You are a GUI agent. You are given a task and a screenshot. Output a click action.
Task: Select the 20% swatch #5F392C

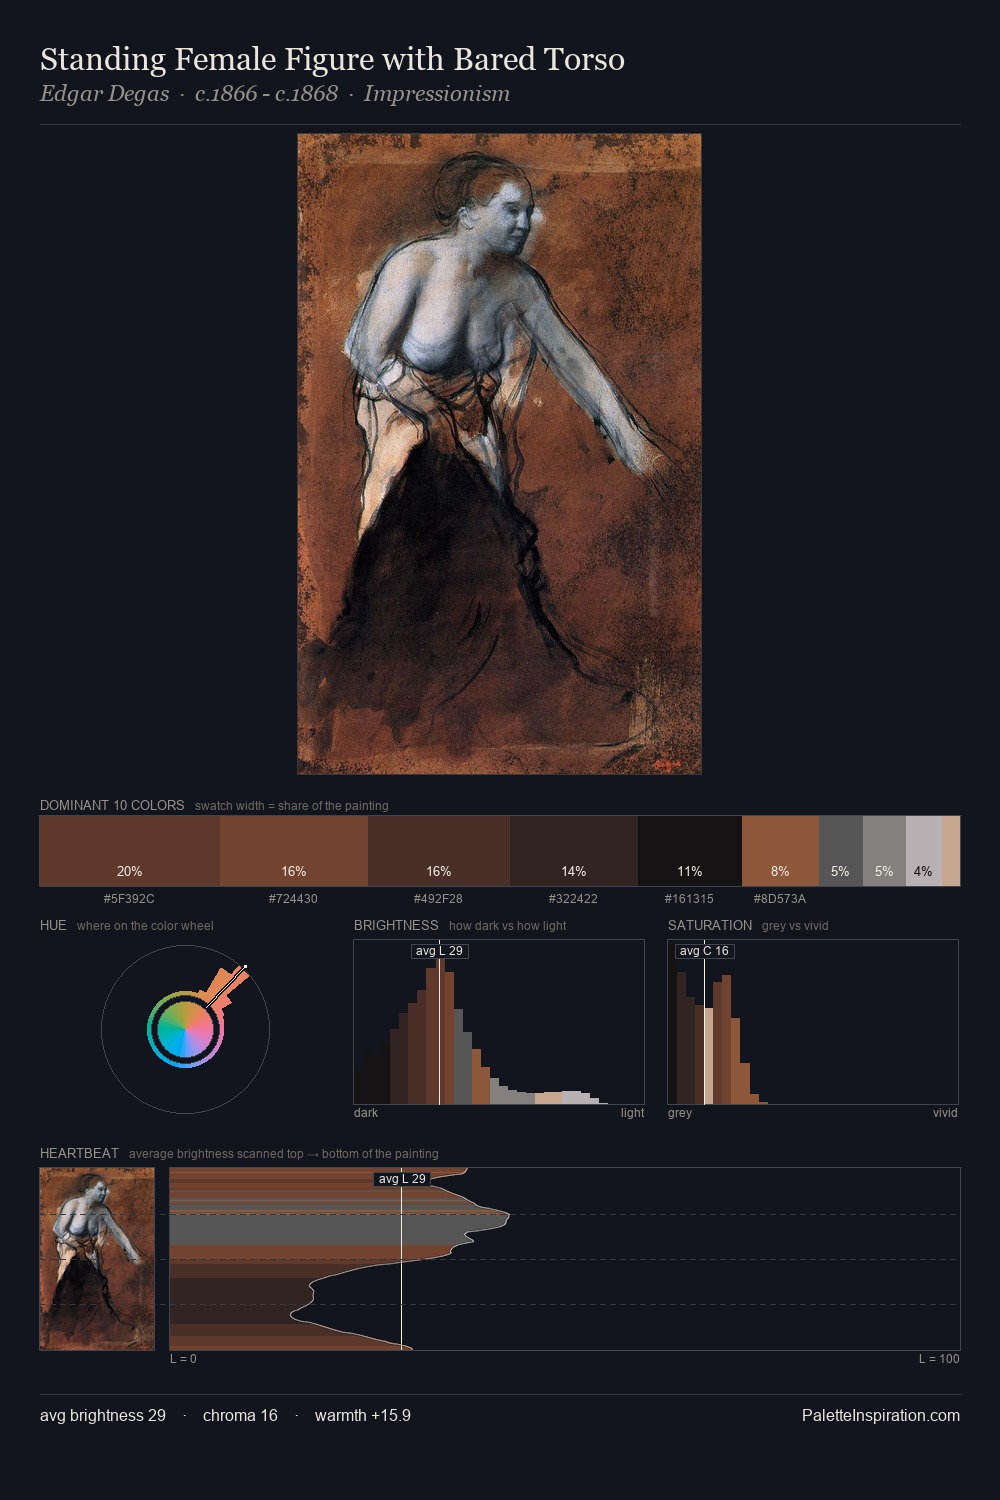point(130,851)
